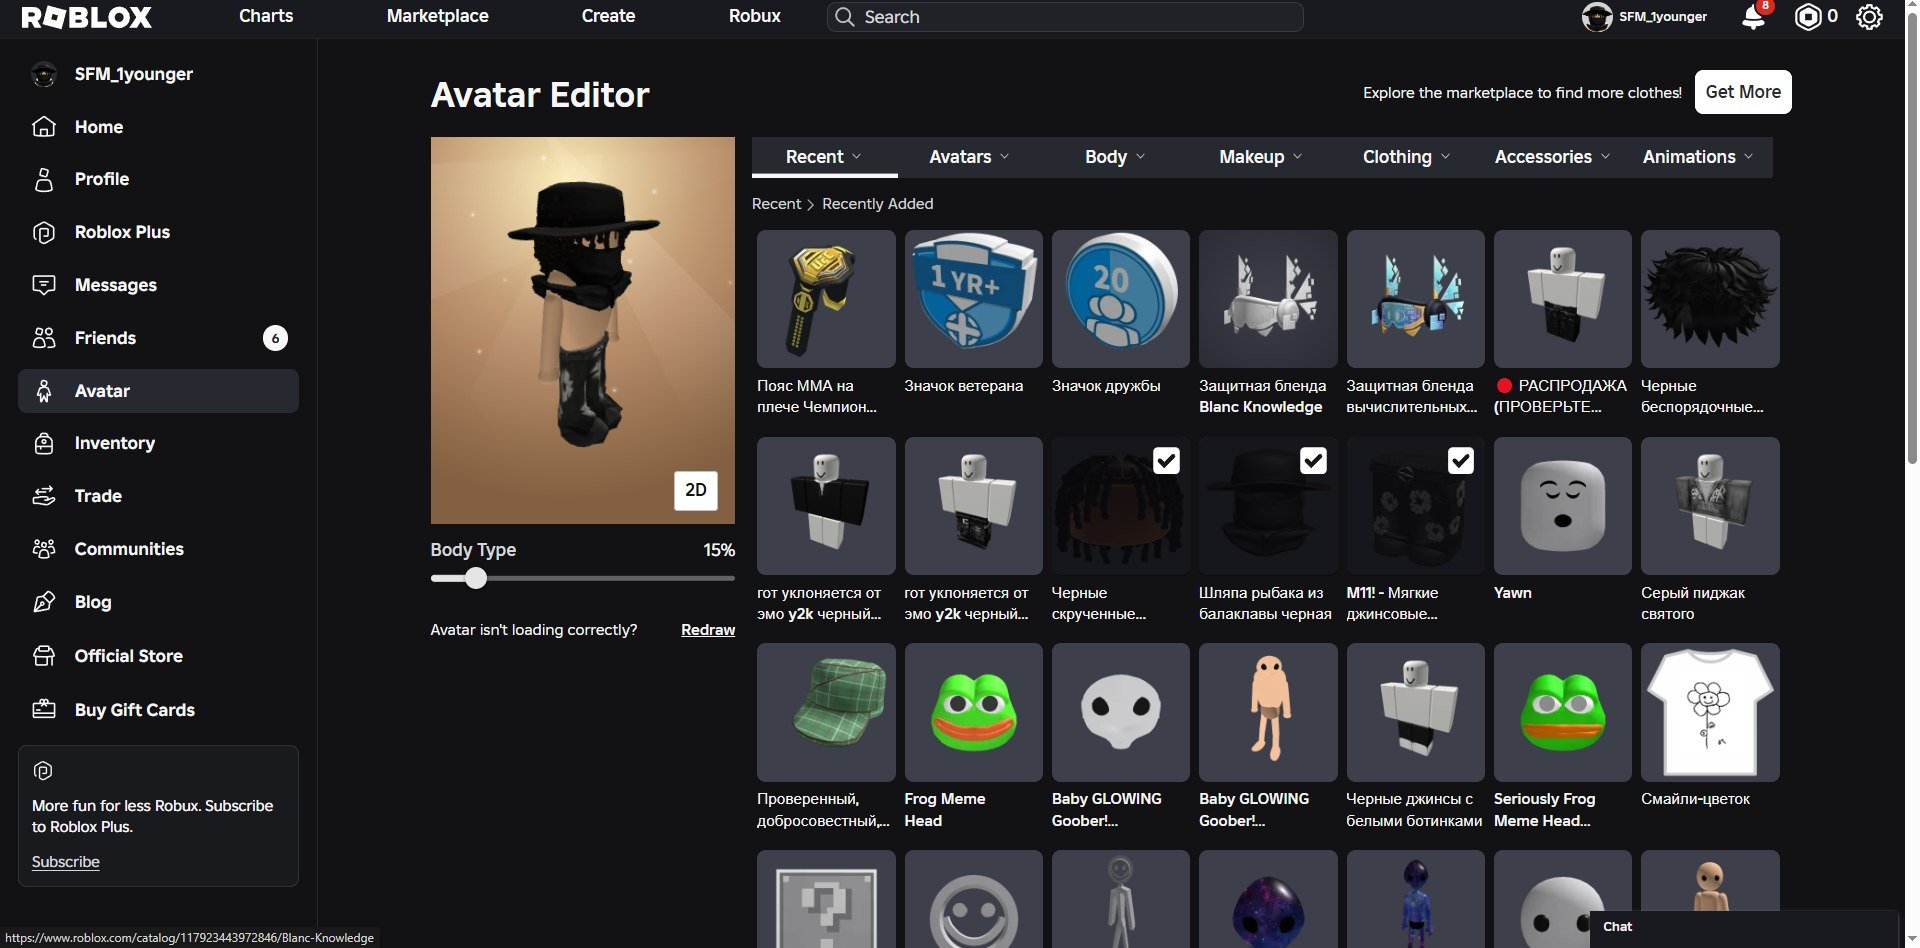The width and height of the screenshot is (1920, 948).
Task: Click the Inventory icon in sidebar
Action: point(44,443)
